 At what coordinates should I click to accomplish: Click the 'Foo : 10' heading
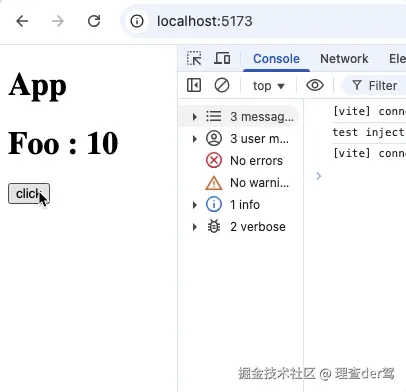[63, 143]
